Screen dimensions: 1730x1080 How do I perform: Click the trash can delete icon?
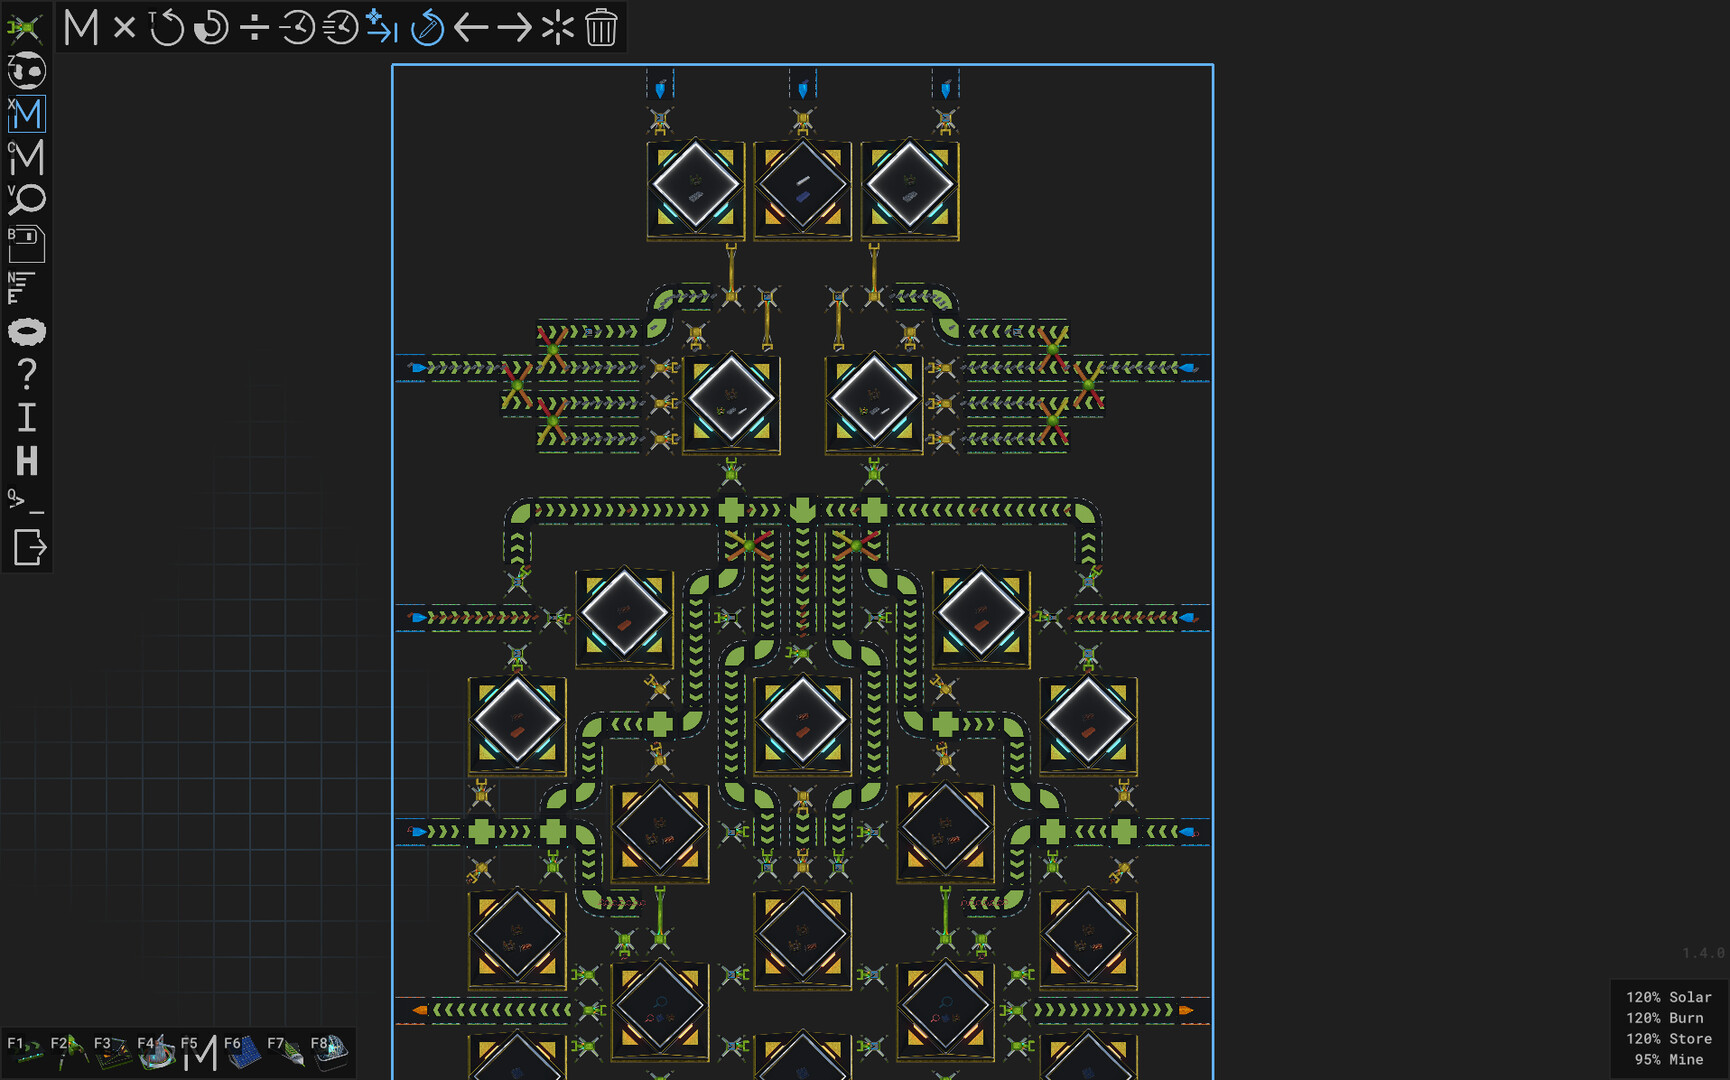pyautogui.click(x=601, y=28)
